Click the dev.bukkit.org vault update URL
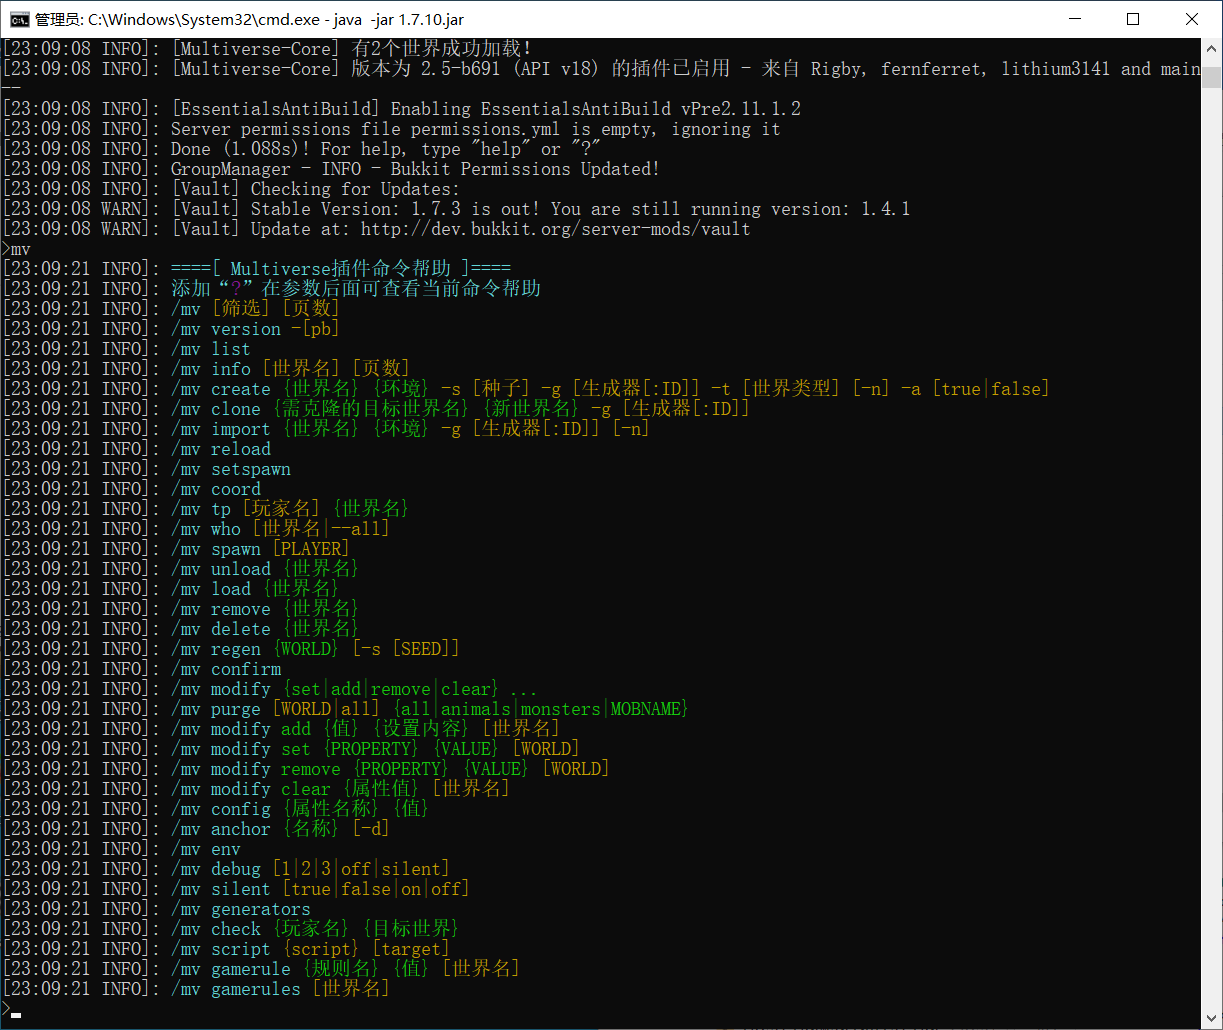Image resolution: width=1223 pixels, height=1030 pixels. pos(555,229)
